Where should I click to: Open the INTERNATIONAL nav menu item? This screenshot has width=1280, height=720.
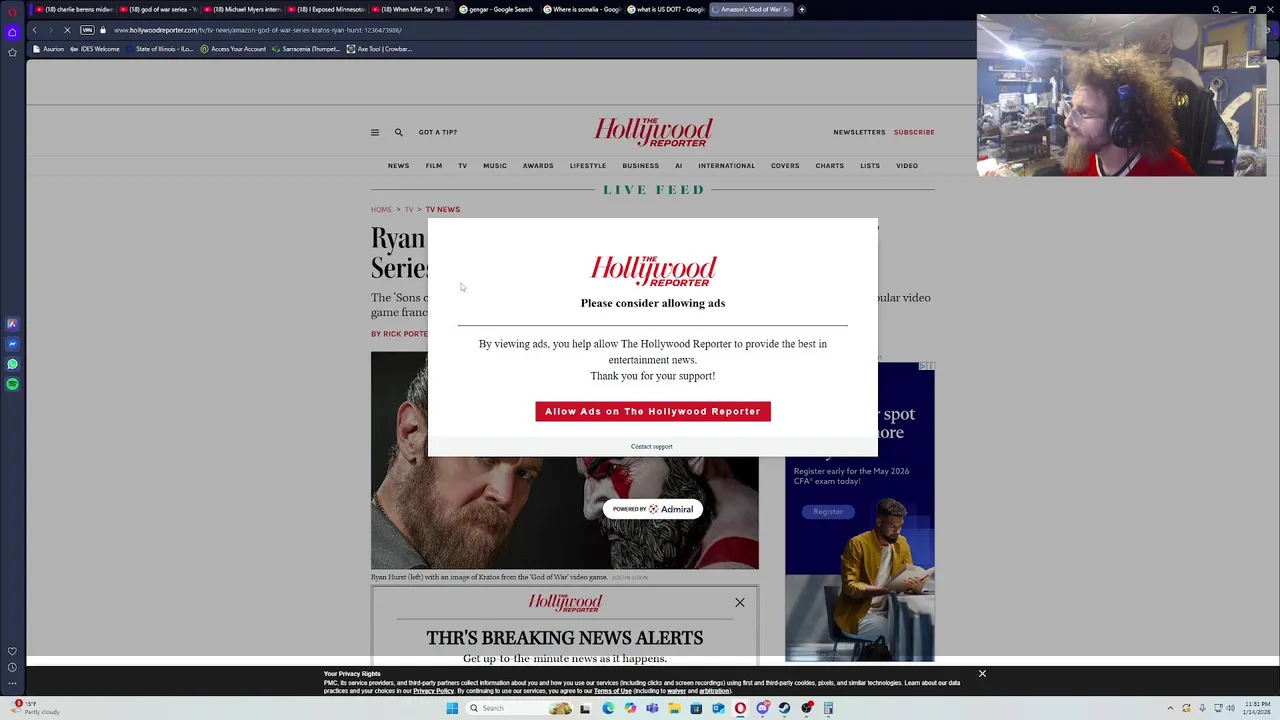(x=727, y=166)
